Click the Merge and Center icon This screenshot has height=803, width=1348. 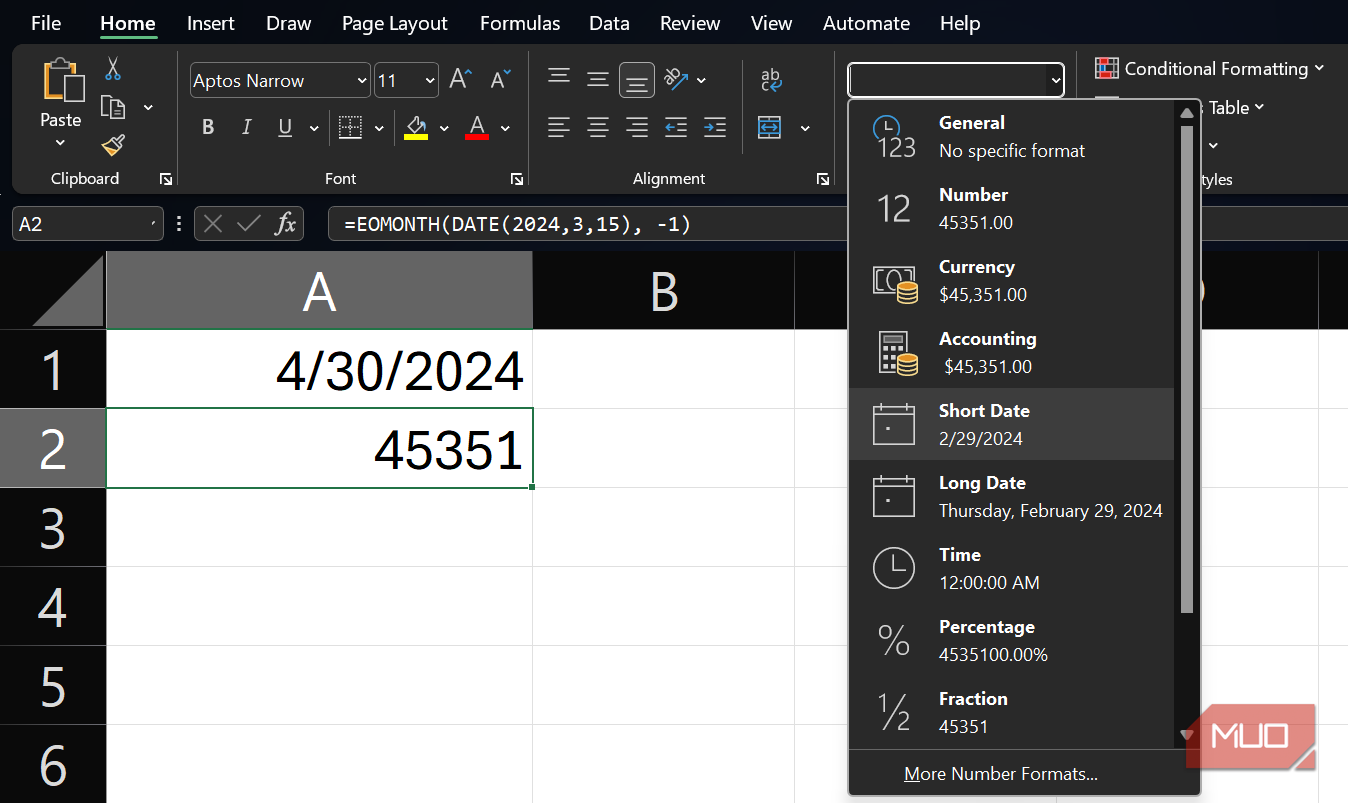770,128
